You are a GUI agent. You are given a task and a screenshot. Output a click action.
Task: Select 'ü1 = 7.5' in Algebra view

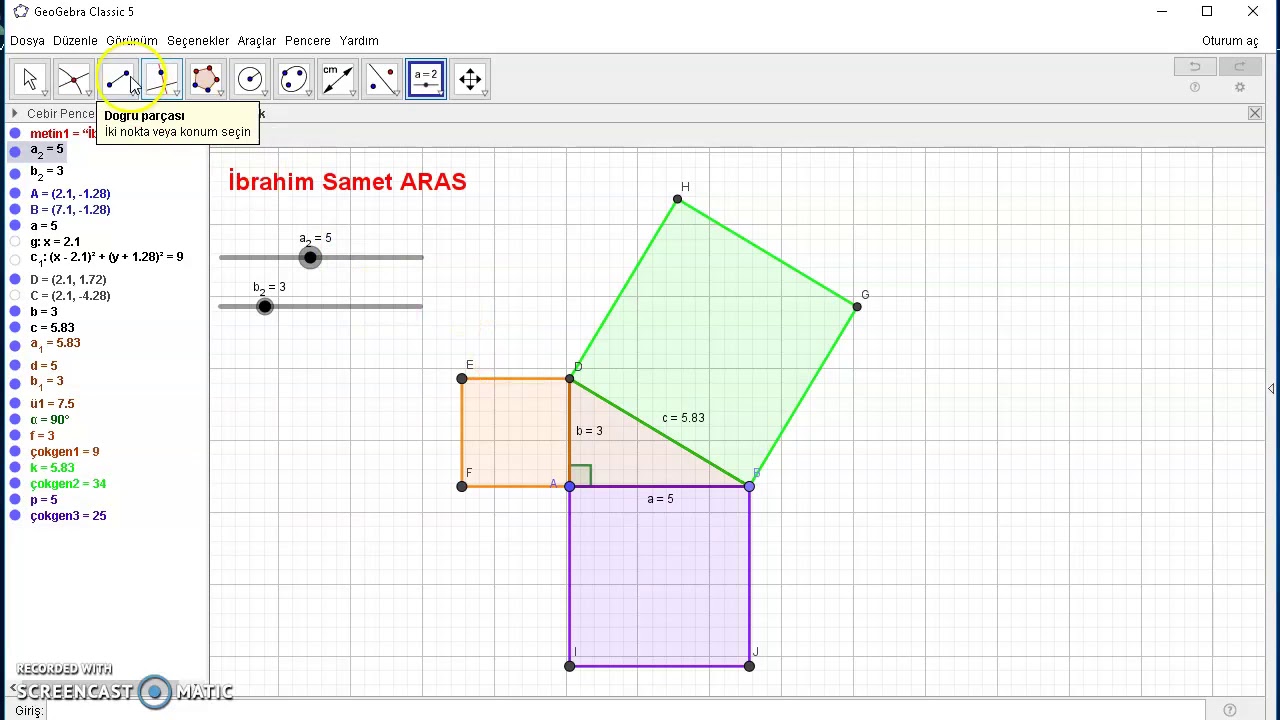[52, 404]
